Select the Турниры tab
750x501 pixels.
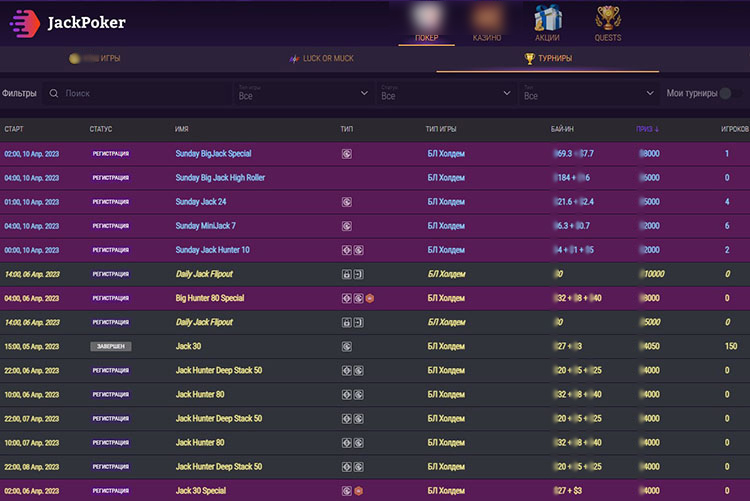548,59
